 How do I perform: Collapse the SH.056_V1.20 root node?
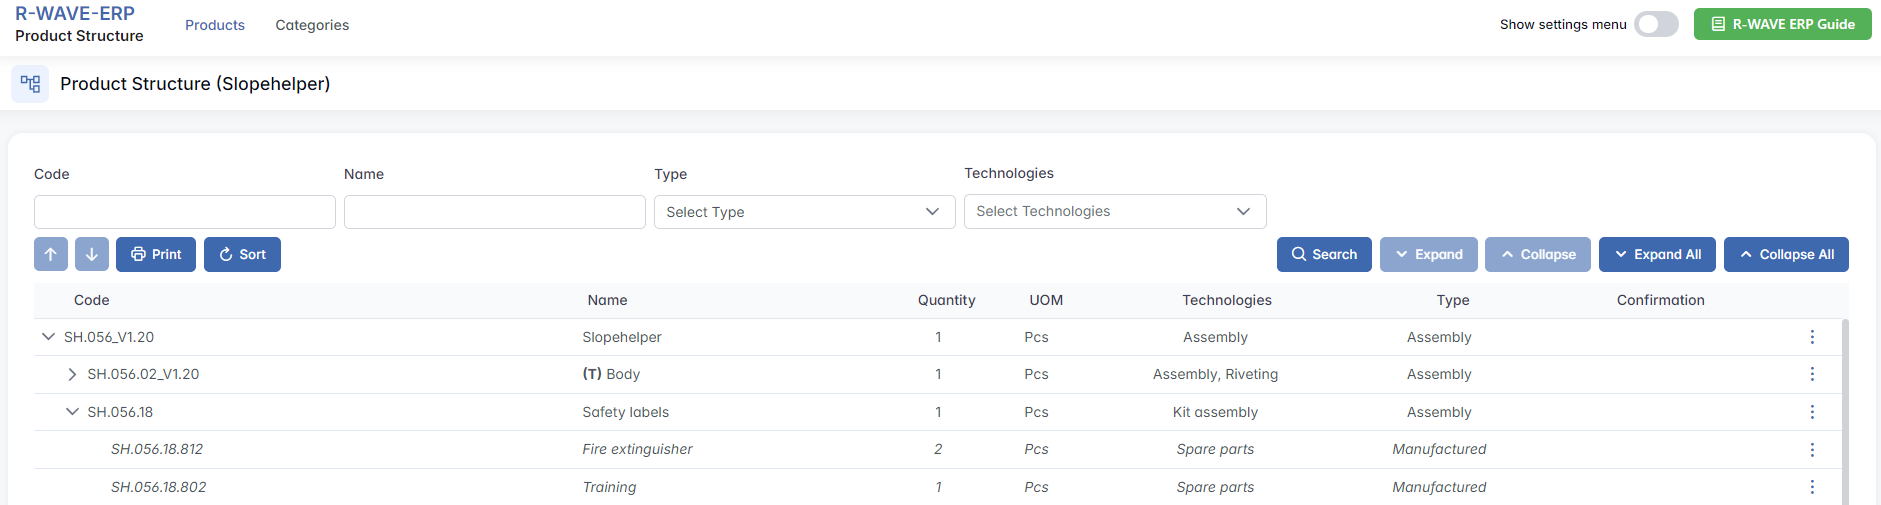pyautogui.click(x=48, y=337)
